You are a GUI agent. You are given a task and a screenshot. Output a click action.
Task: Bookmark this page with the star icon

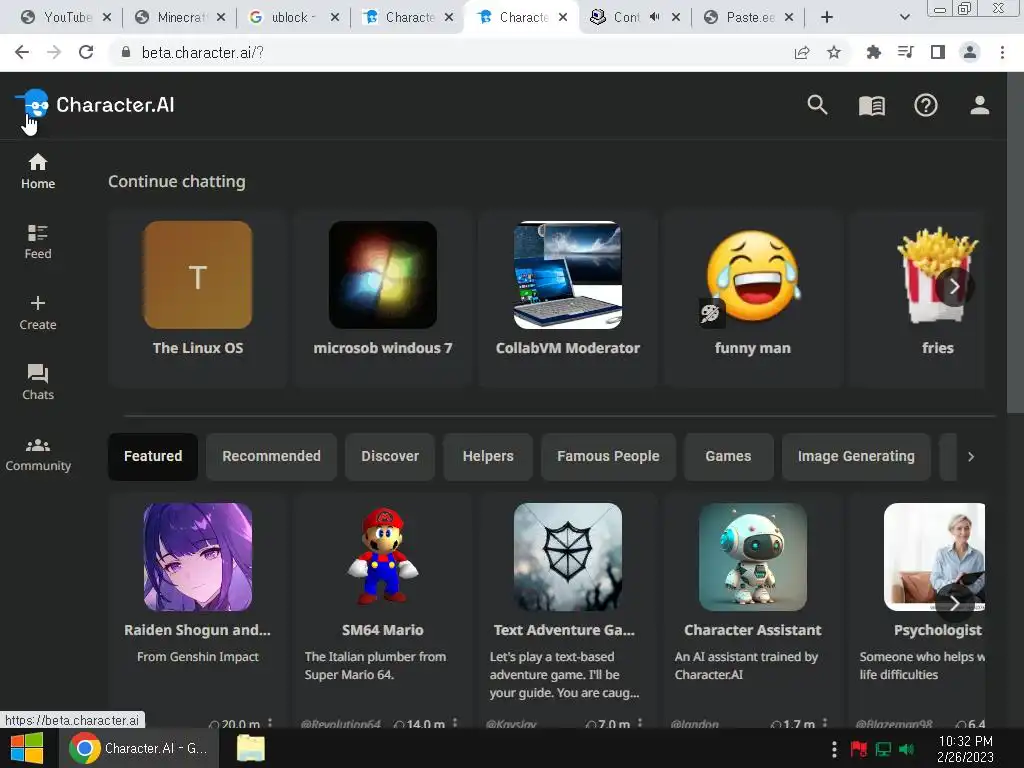click(x=834, y=52)
